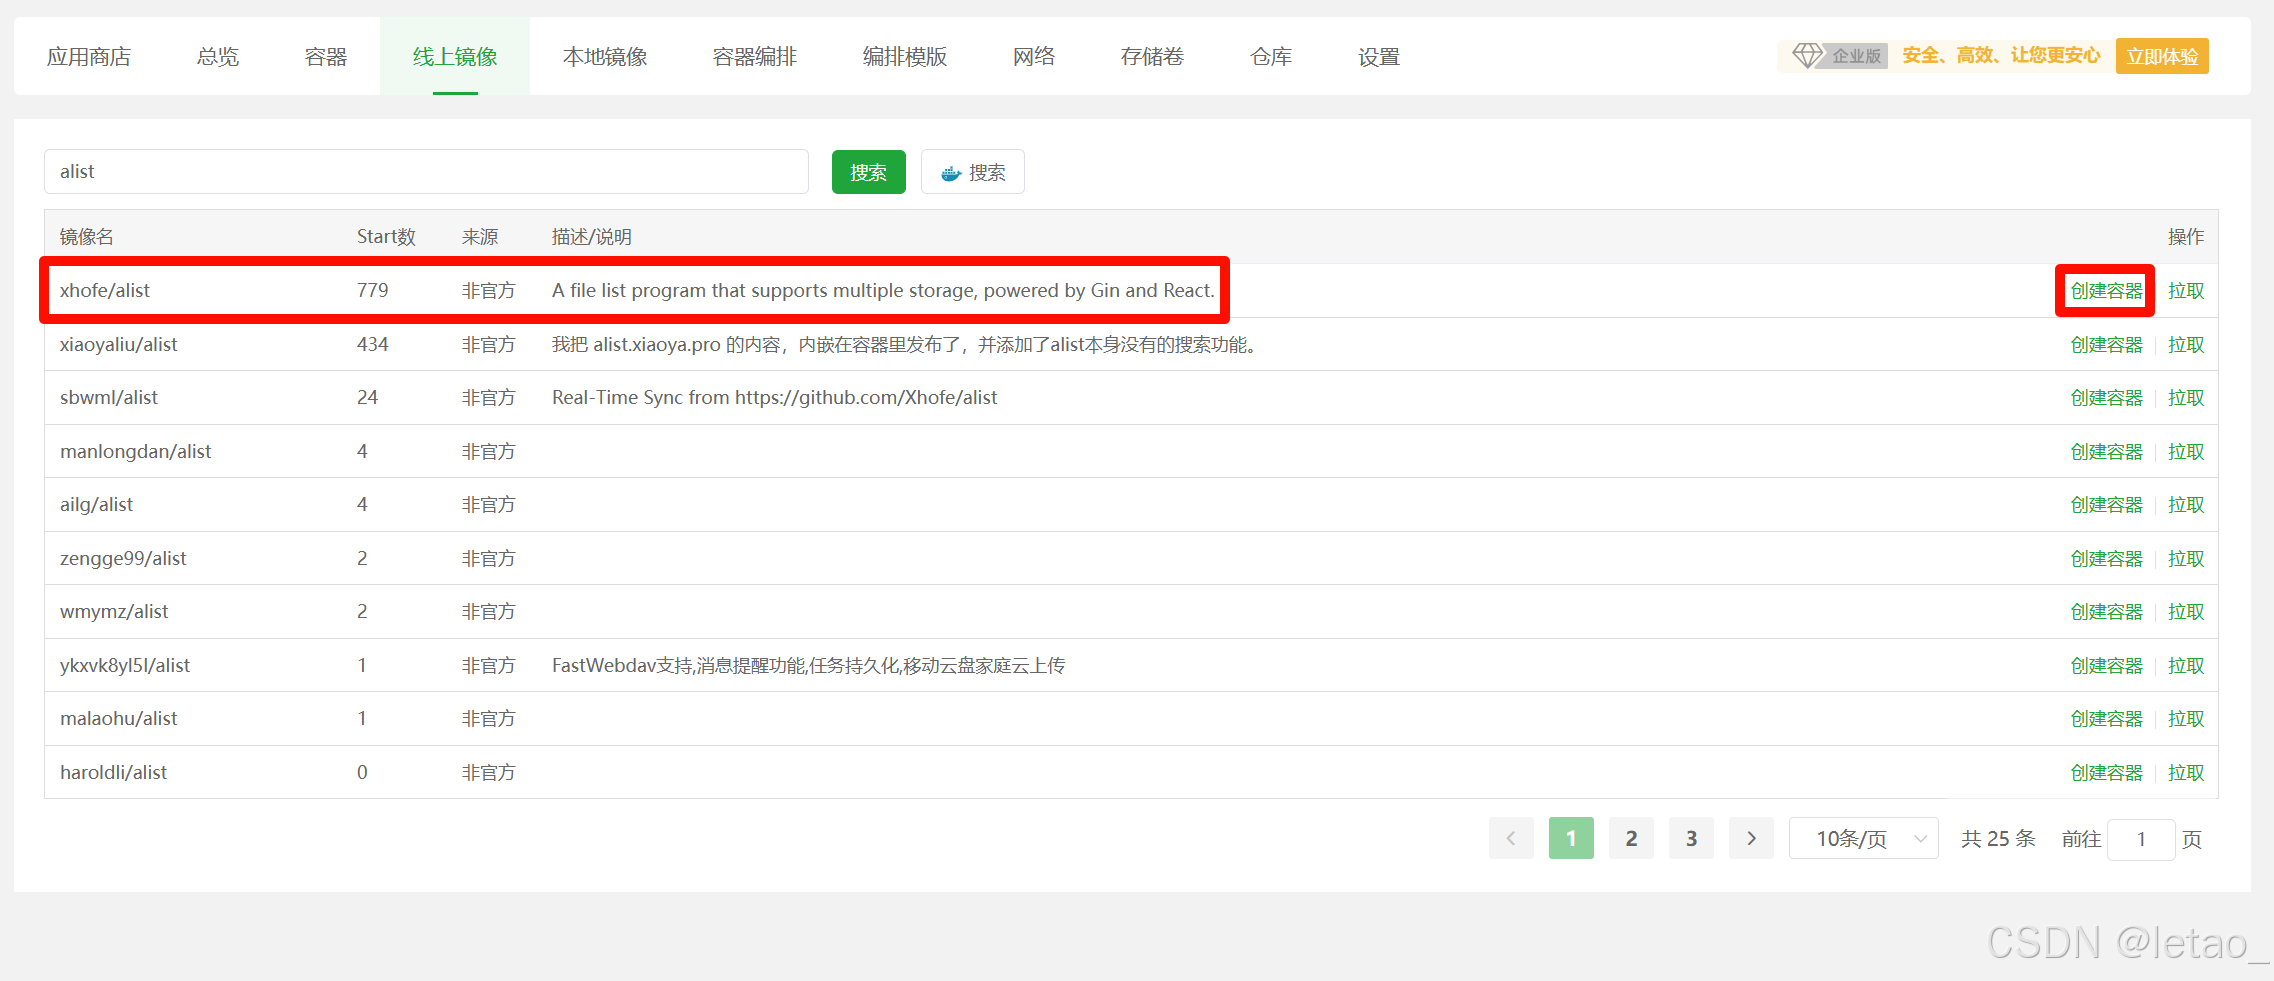This screenshot has height=981, width=2274.
Task: Click the FastWebdav description text
Action: click(808, 666)
